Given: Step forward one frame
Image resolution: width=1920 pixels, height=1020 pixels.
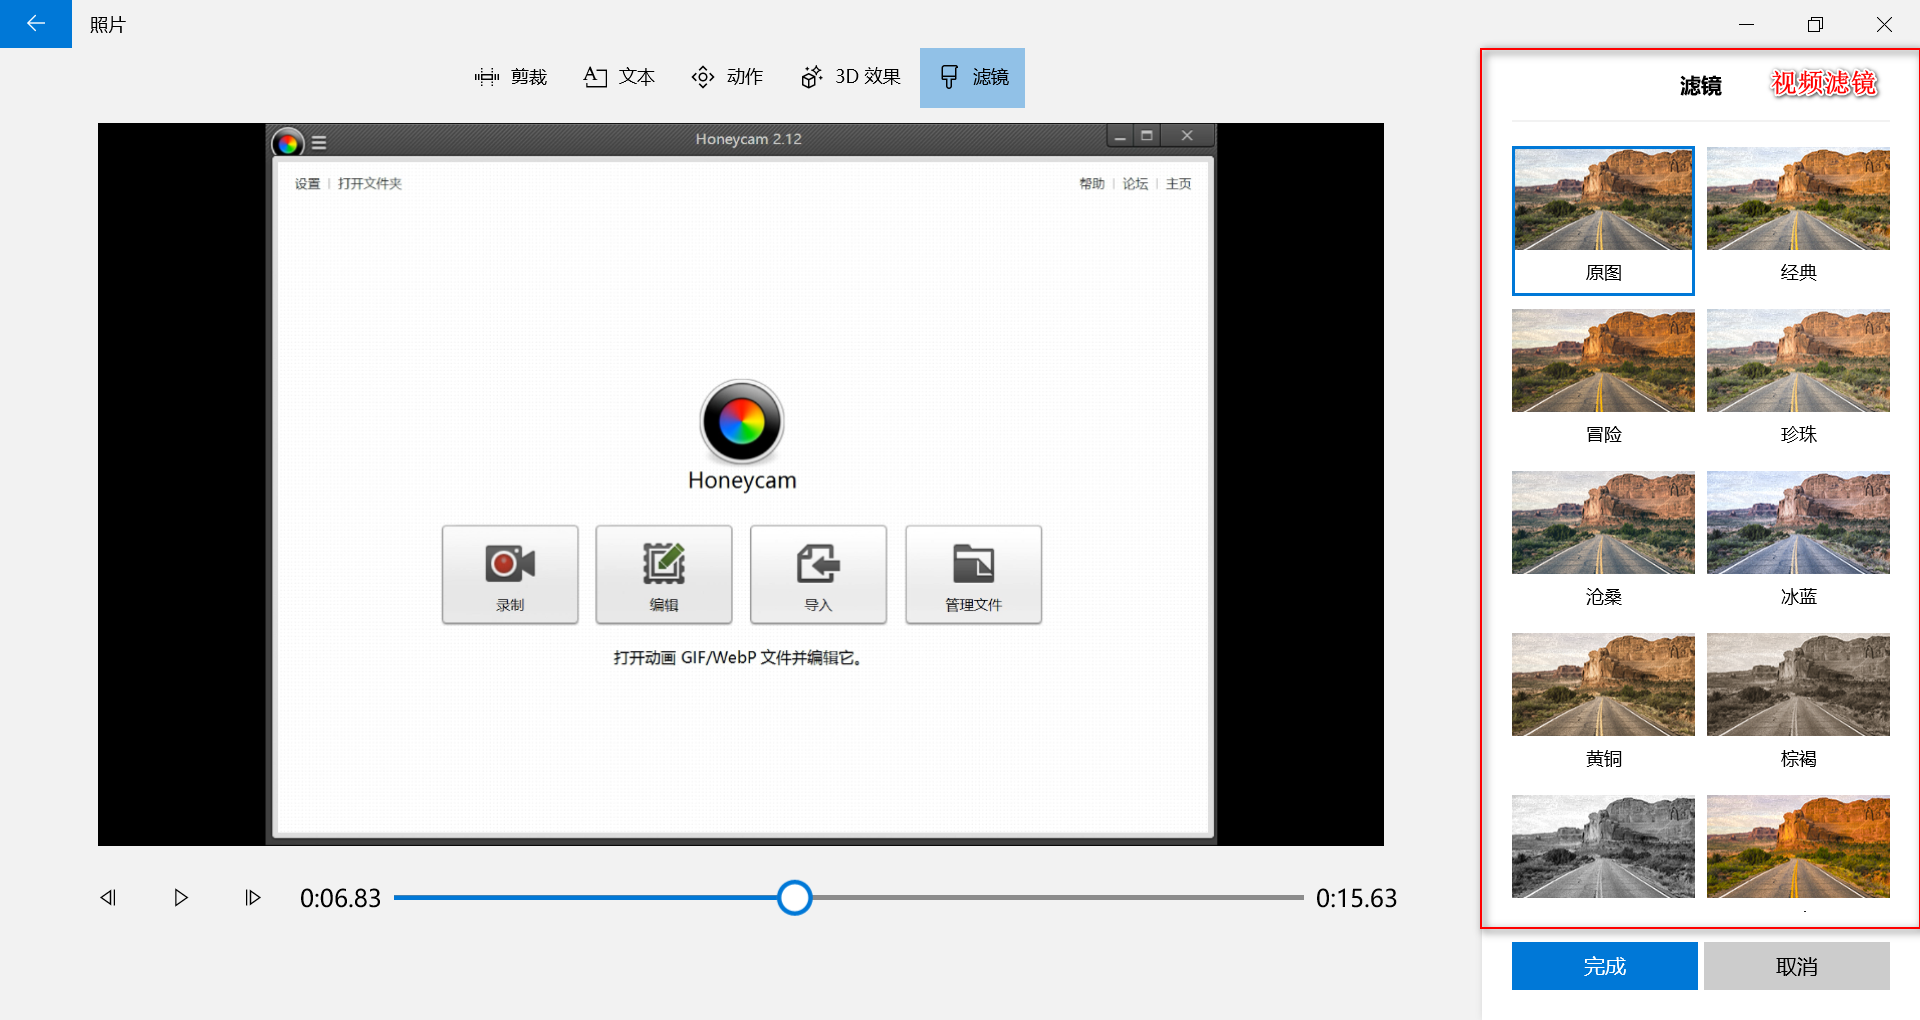Looking at the screenshot, I should pyautogui.click(x=253, y=898).
